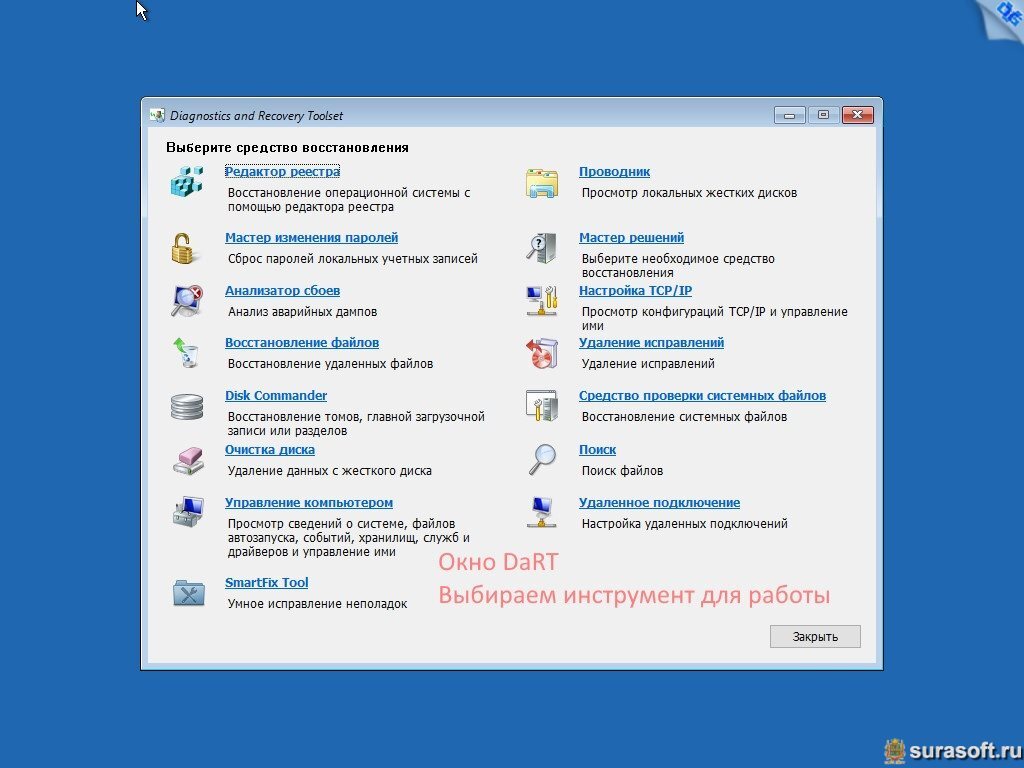Click the Registry Editor cubes icon
The image size is (1024, 768).
[187, 182]
